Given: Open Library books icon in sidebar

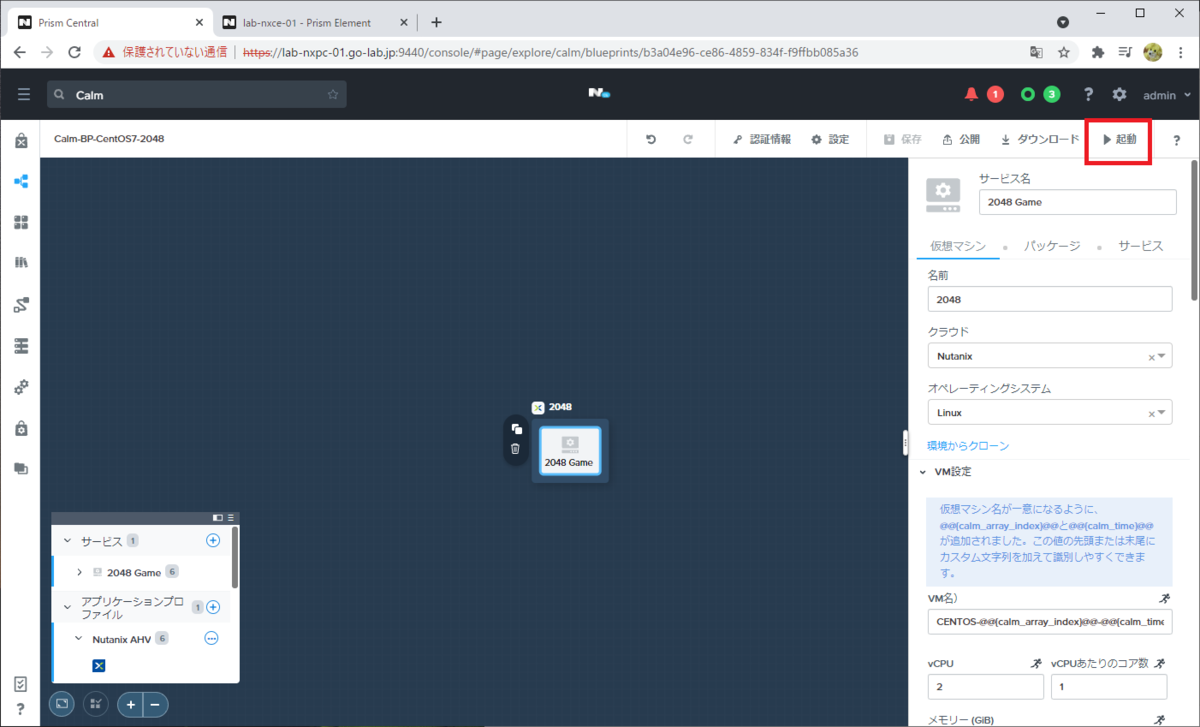Looking at the screenshot, I should (x=21, y=263).
